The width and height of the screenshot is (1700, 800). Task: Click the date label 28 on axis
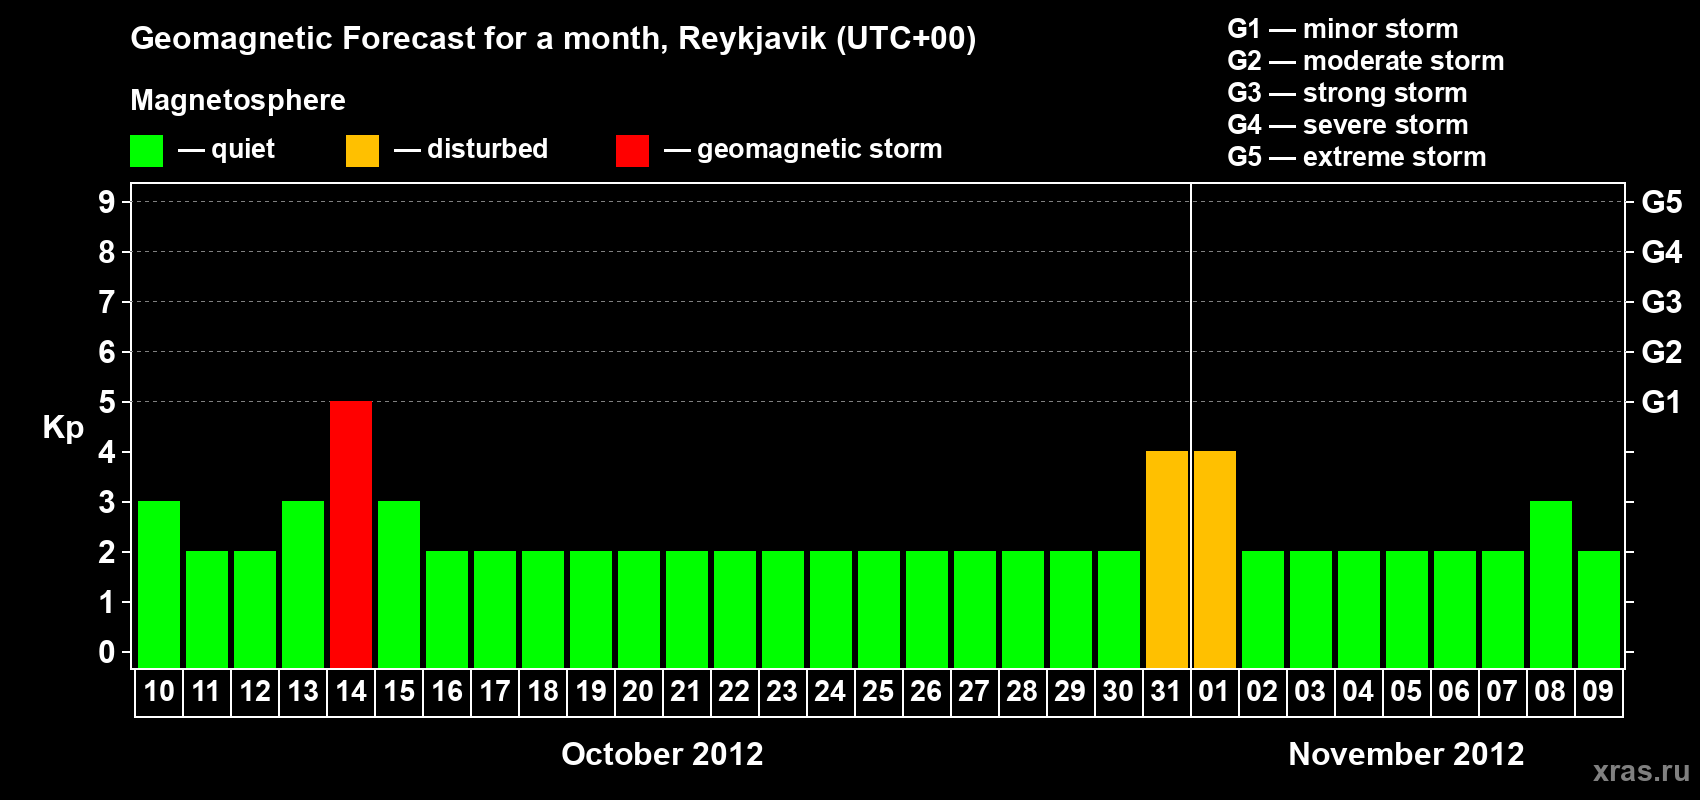[x=1022, y=691]
